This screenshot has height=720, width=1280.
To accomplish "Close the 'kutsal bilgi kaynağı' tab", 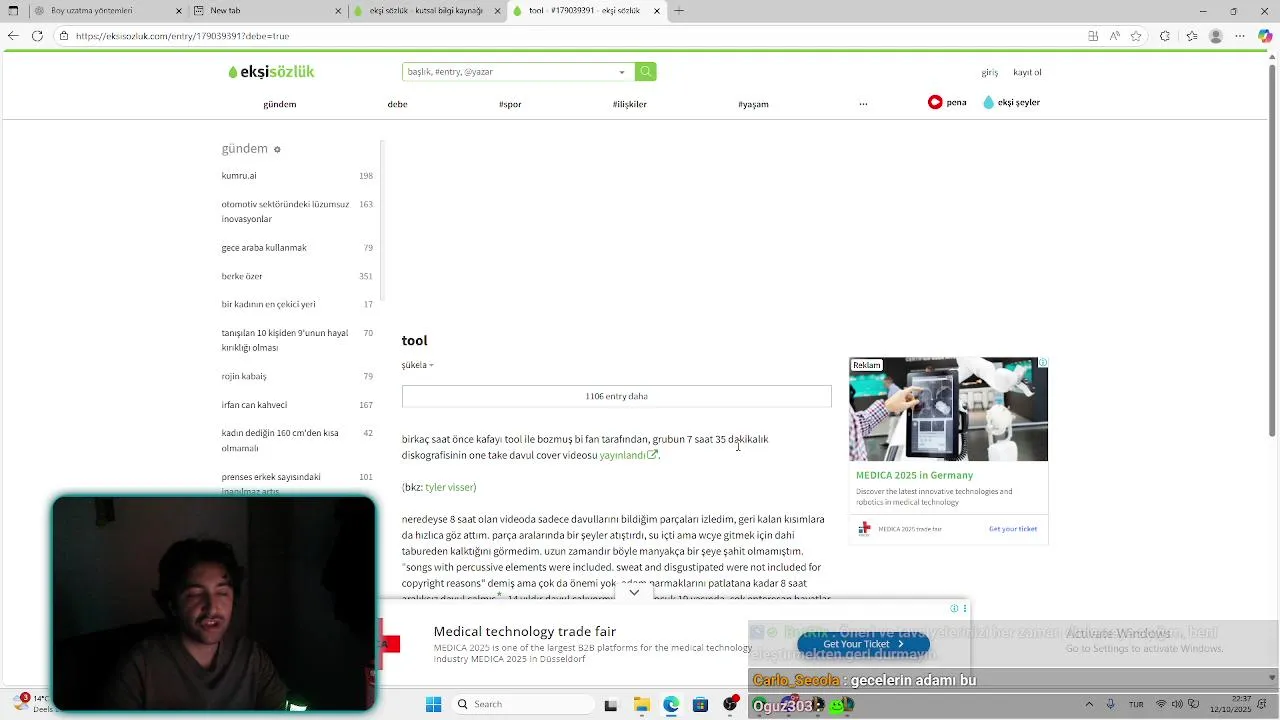I will coord(497,11).
